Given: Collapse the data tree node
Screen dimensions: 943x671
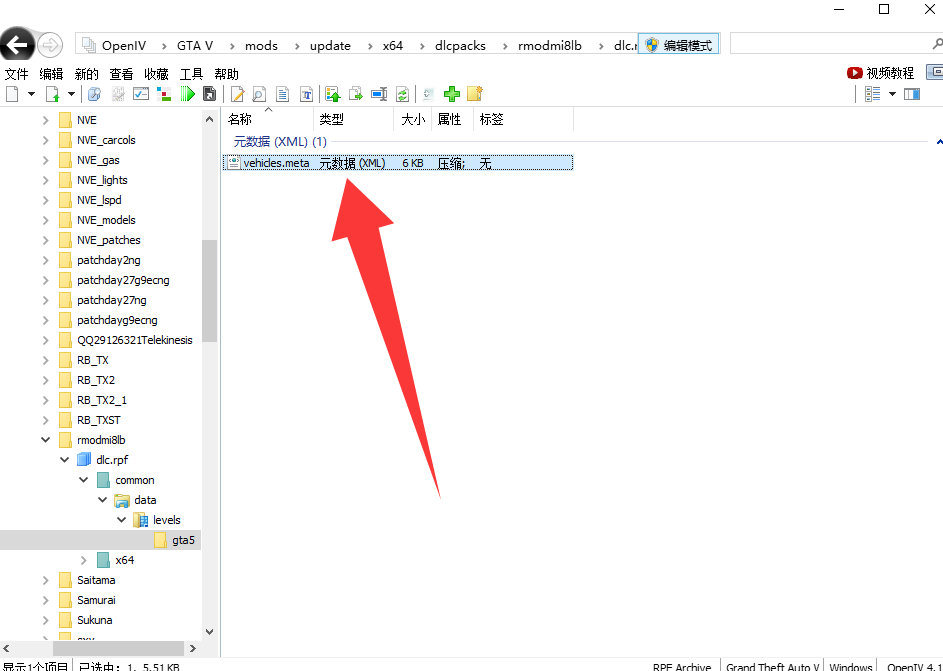Looking at the screenshot, I should pyautogui.click(x=103, y=500).
